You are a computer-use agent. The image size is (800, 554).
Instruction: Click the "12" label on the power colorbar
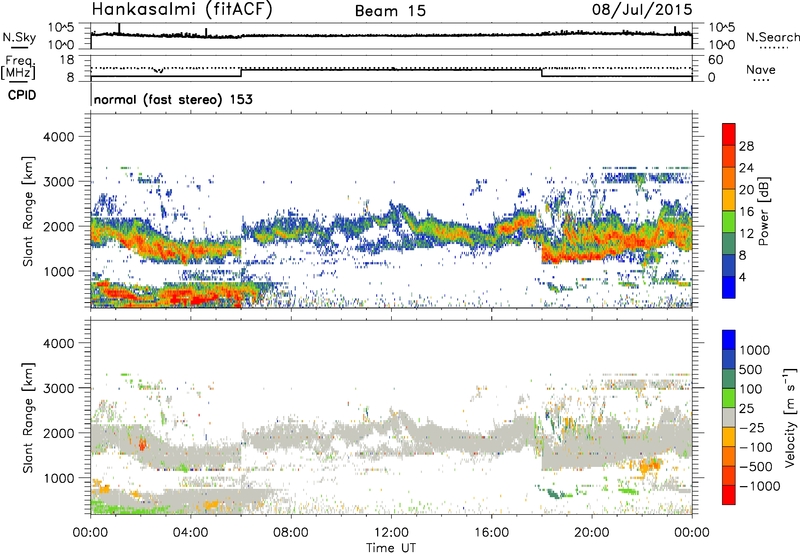(746, 234)
